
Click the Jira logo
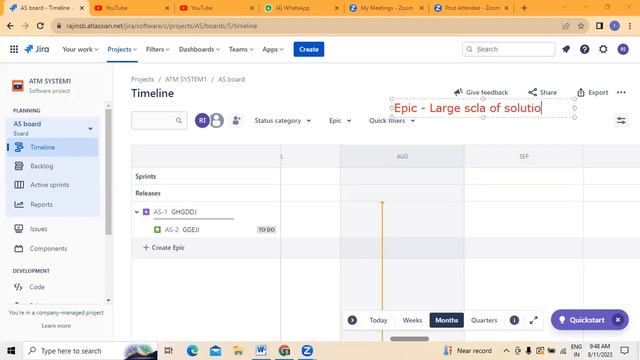point(37,49)
